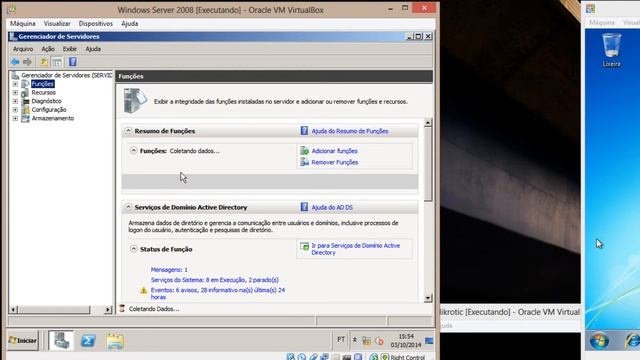Click the Up one level folder icon
640x360 pixels.
click(x=44, y=62)
